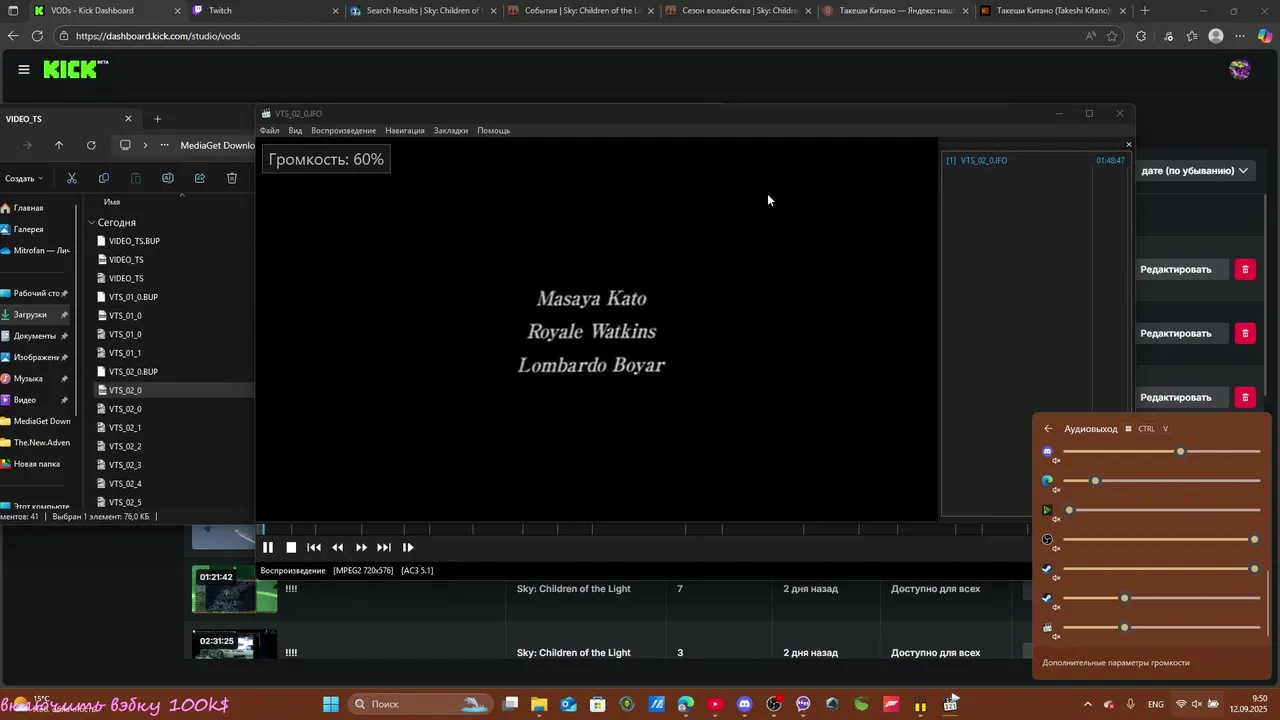Add this page to browser favorites
This screenshot has height=720, width=1280.
point(1112,36)
